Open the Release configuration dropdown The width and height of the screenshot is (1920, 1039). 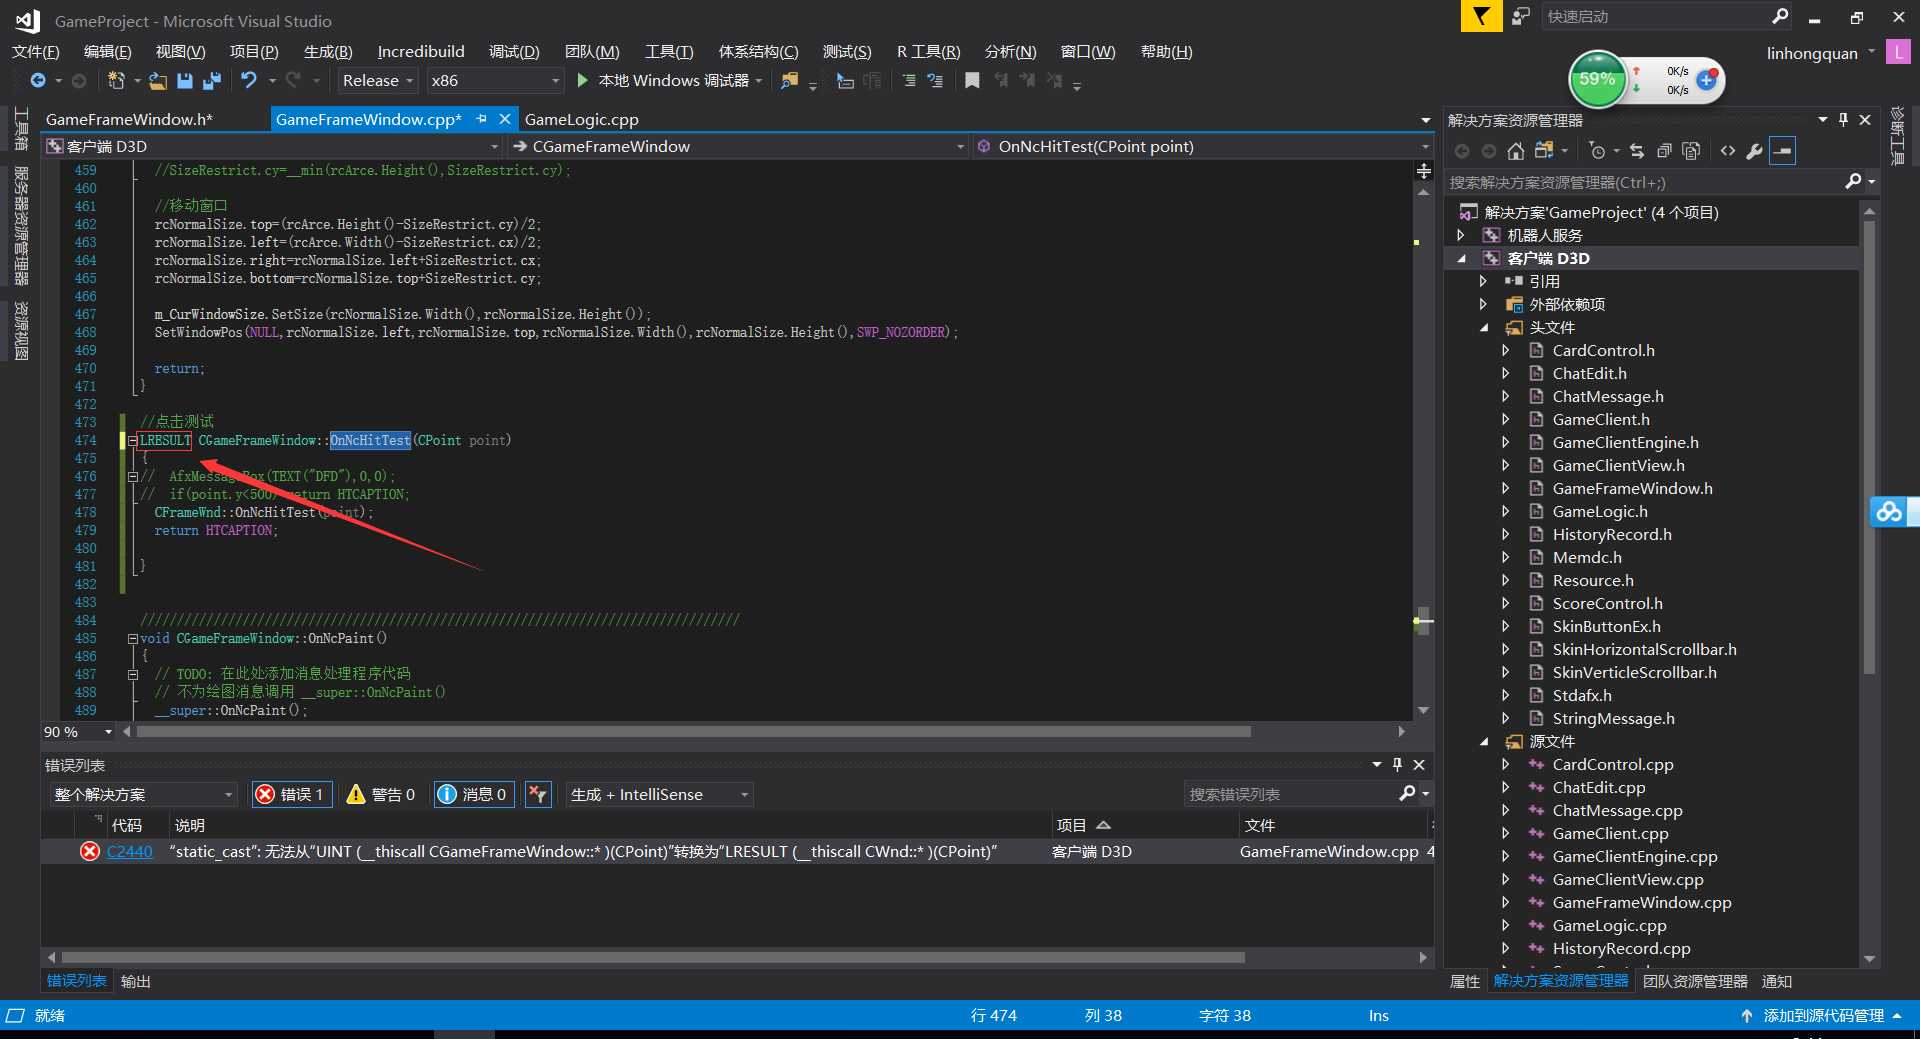tap(378, 80)
